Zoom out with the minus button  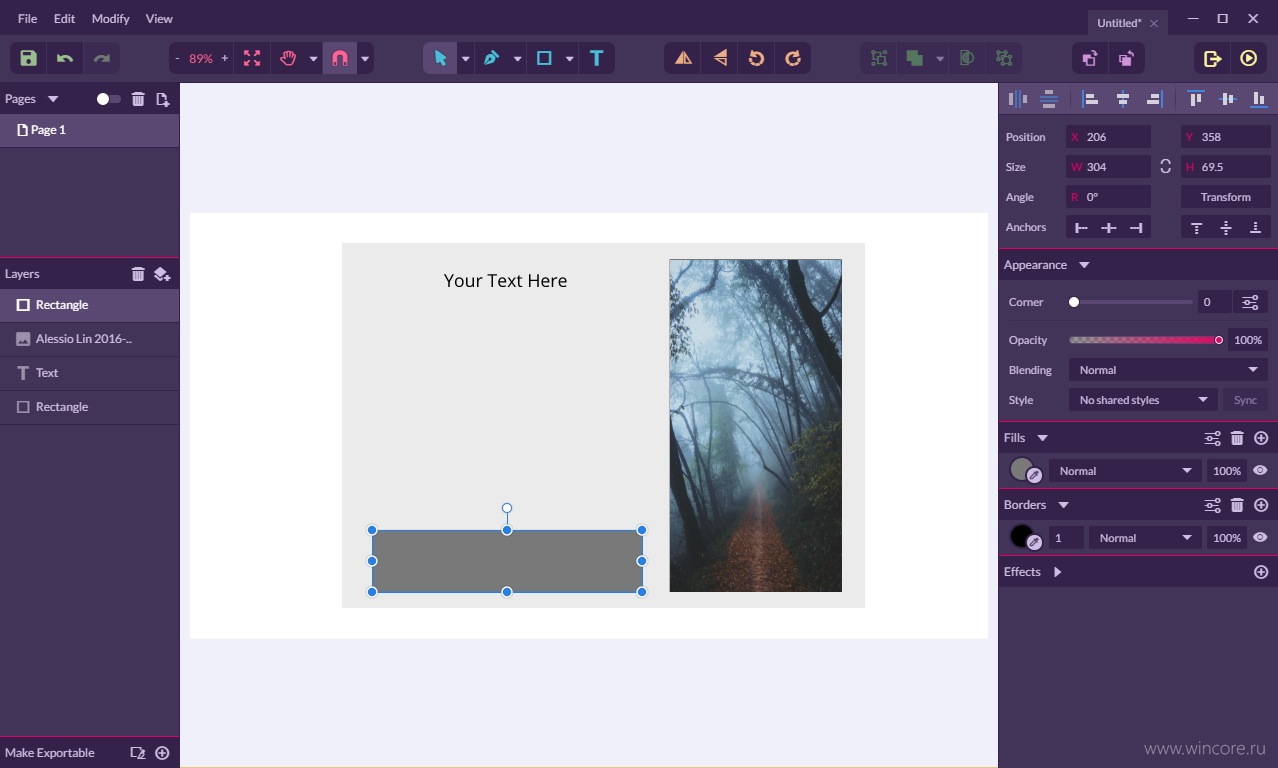coord(177,59)
